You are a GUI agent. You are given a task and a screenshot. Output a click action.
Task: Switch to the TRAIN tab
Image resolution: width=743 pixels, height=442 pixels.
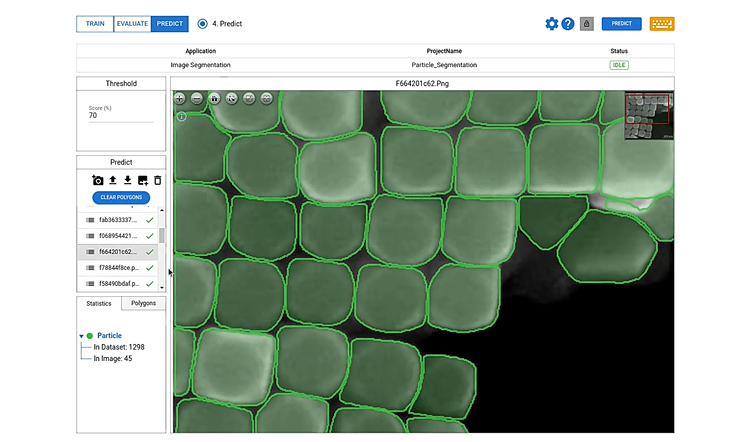point(95,23)
